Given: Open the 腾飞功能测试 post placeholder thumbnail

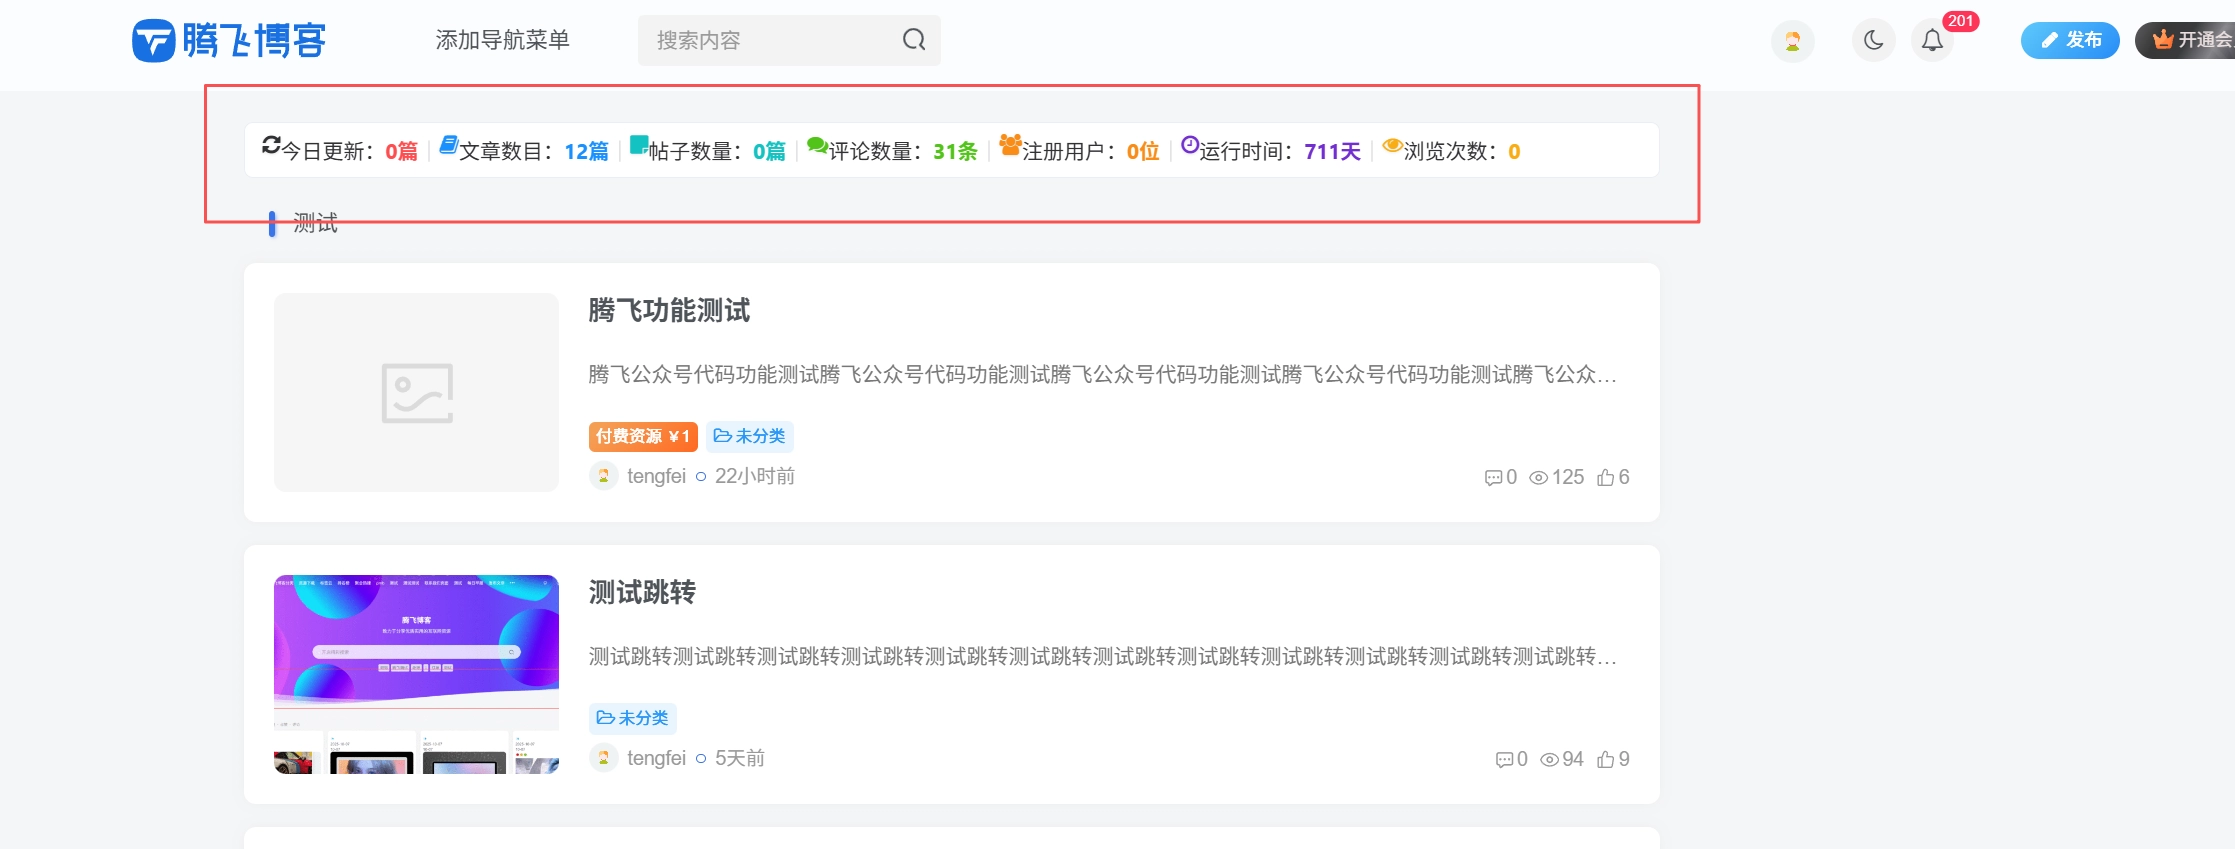Looking at the screenshot, I should click(416, 392).
